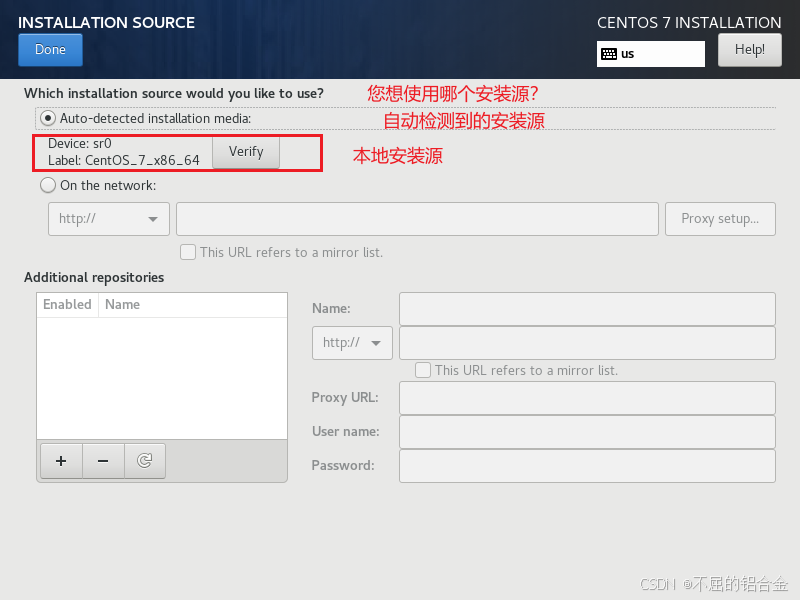
Task: Click the plus icon to add repository
Action: (61, 461)
